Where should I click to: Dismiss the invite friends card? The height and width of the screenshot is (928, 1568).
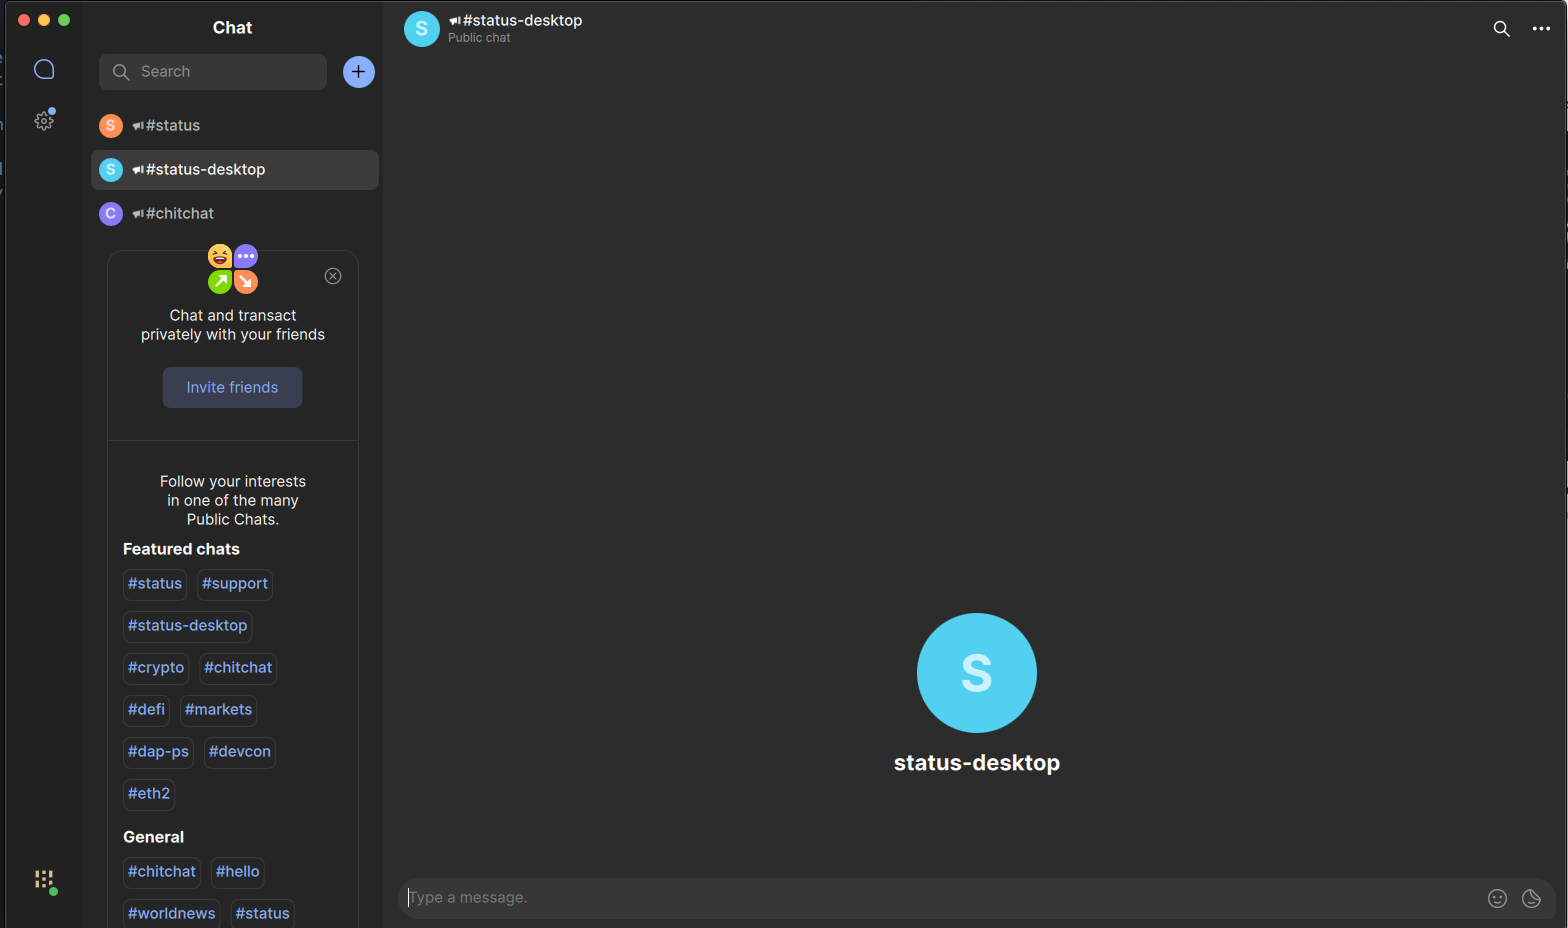tap(333, 276)
